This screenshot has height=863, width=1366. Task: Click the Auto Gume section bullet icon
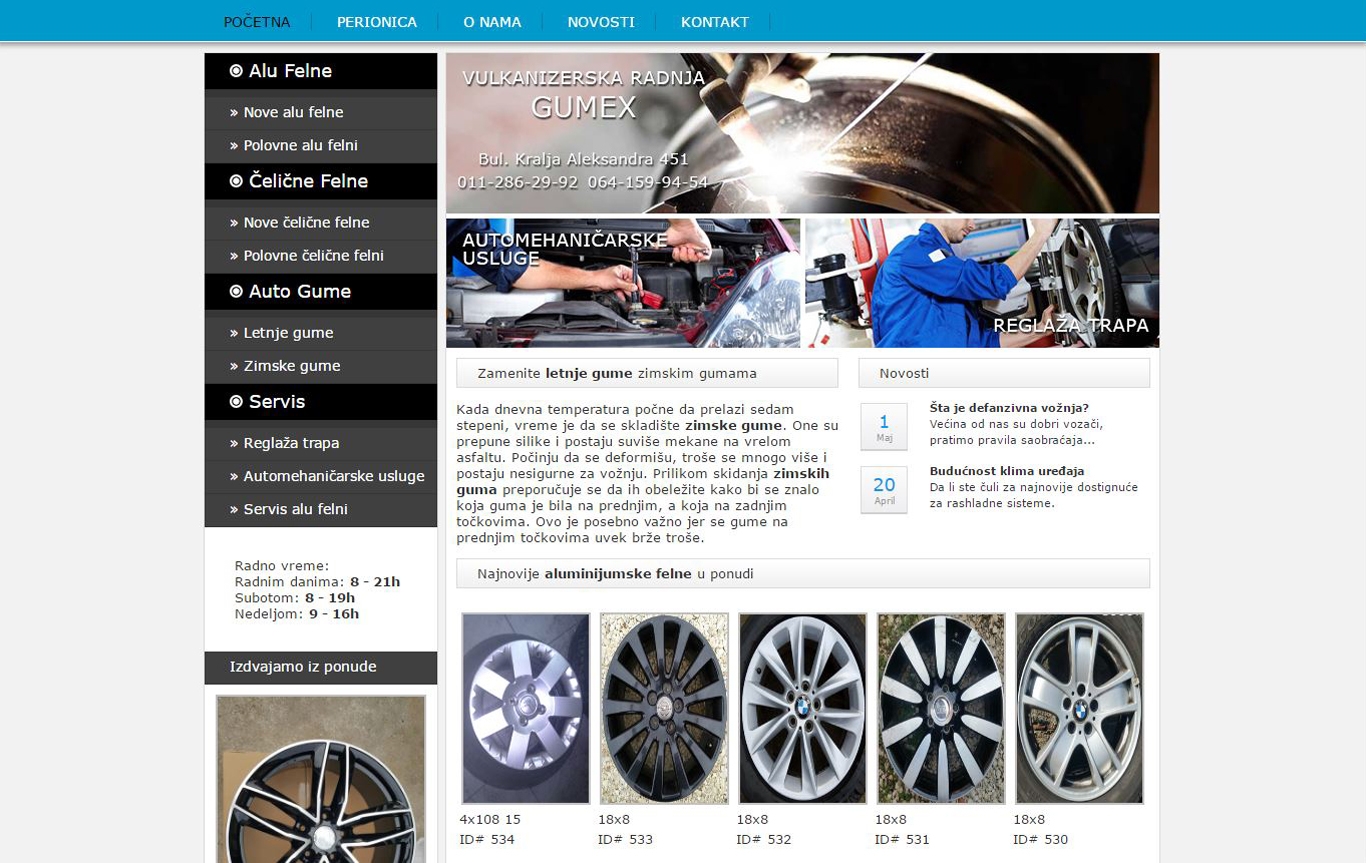point(236,291)
